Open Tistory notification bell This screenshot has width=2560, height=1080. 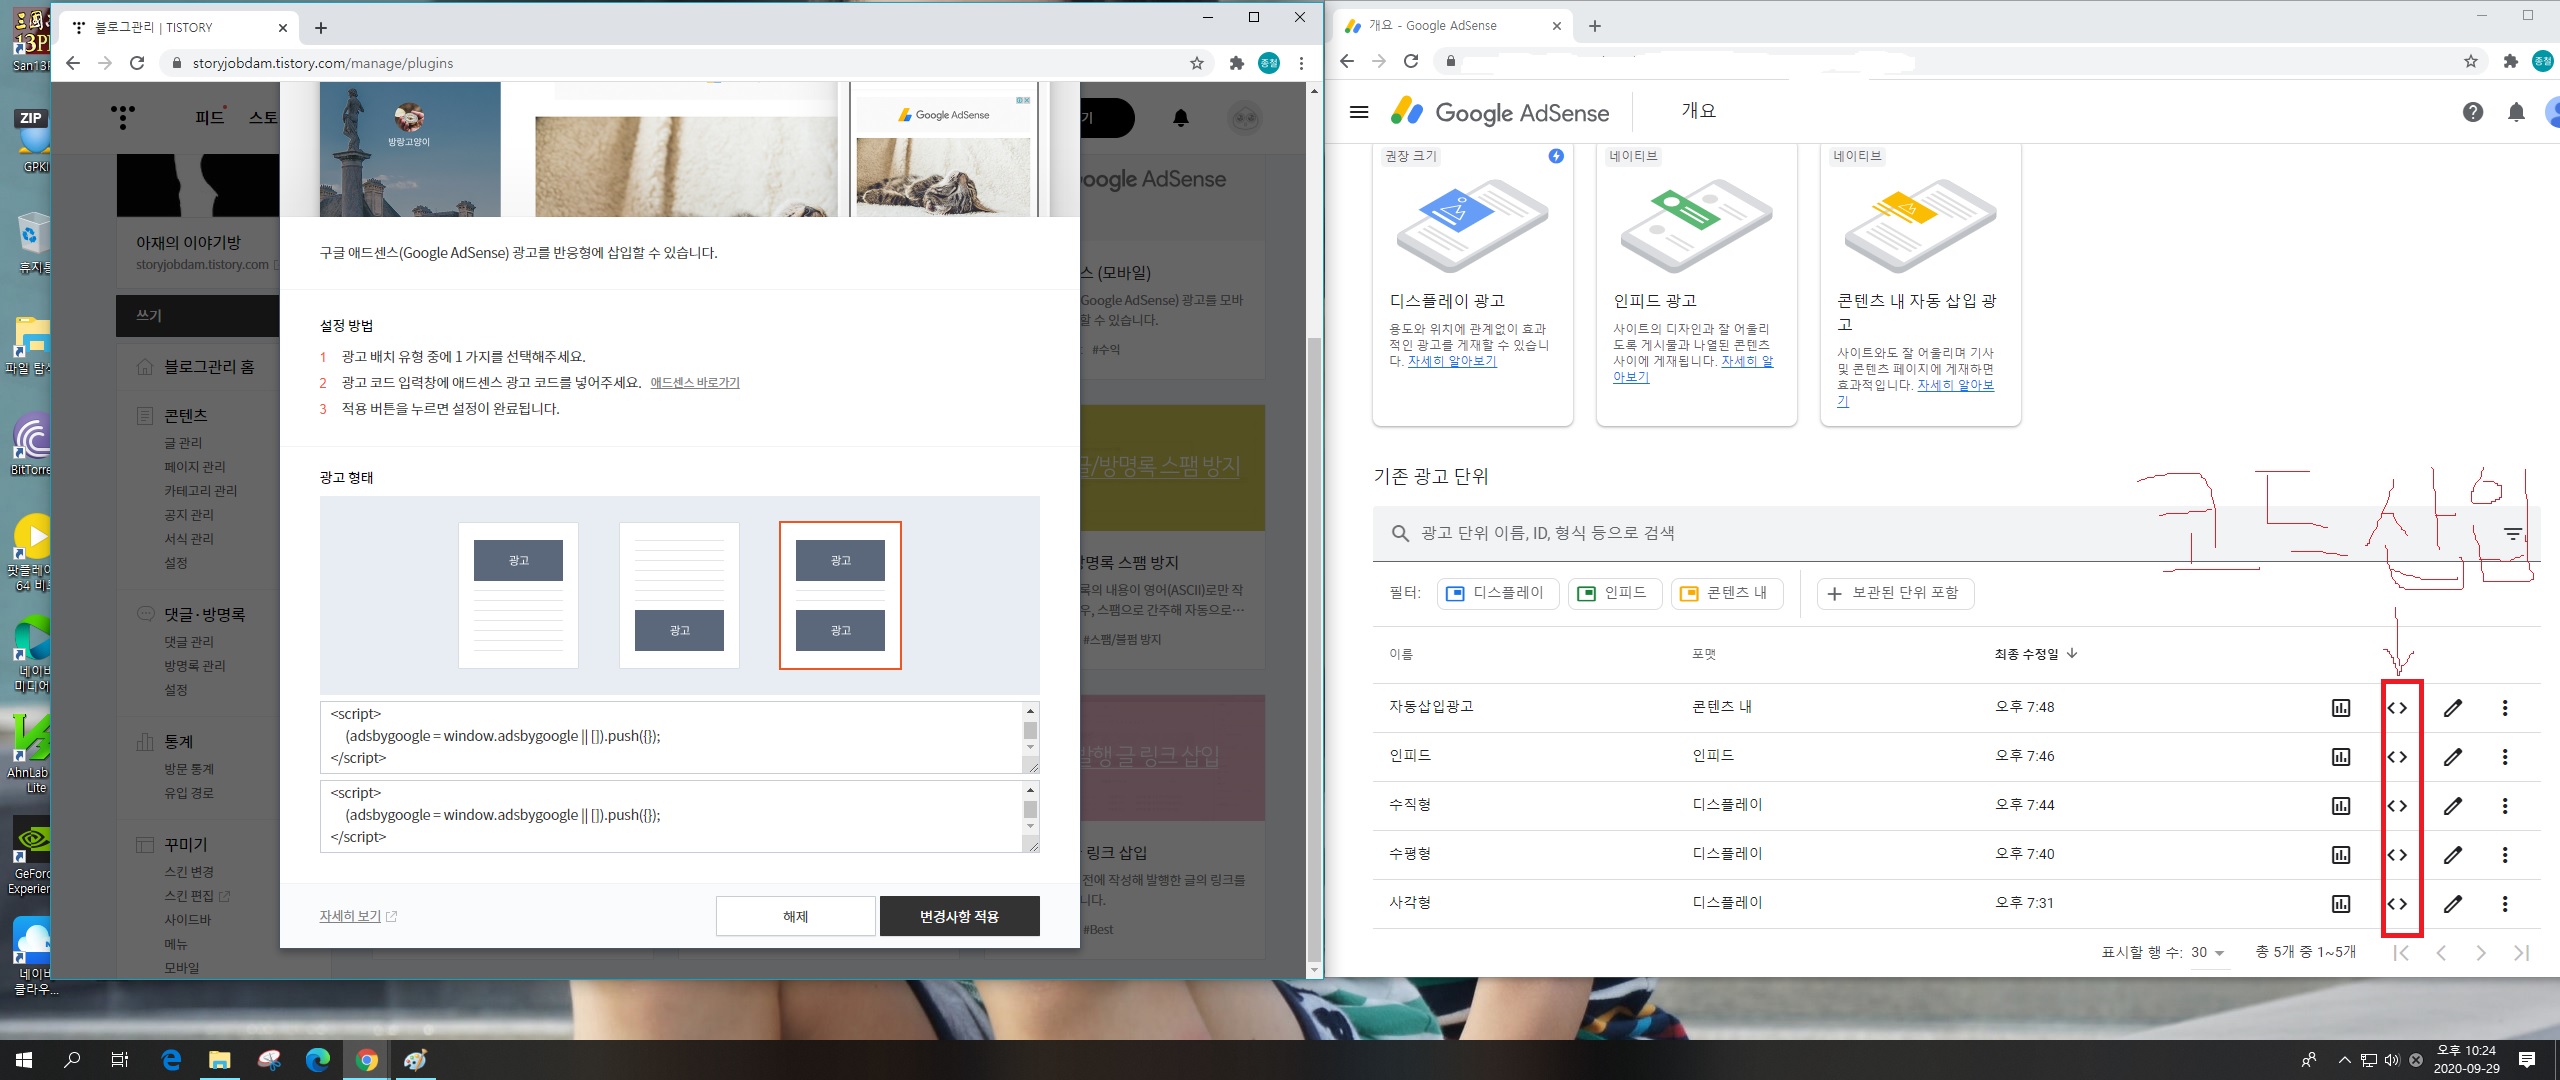coord(1181,118)
